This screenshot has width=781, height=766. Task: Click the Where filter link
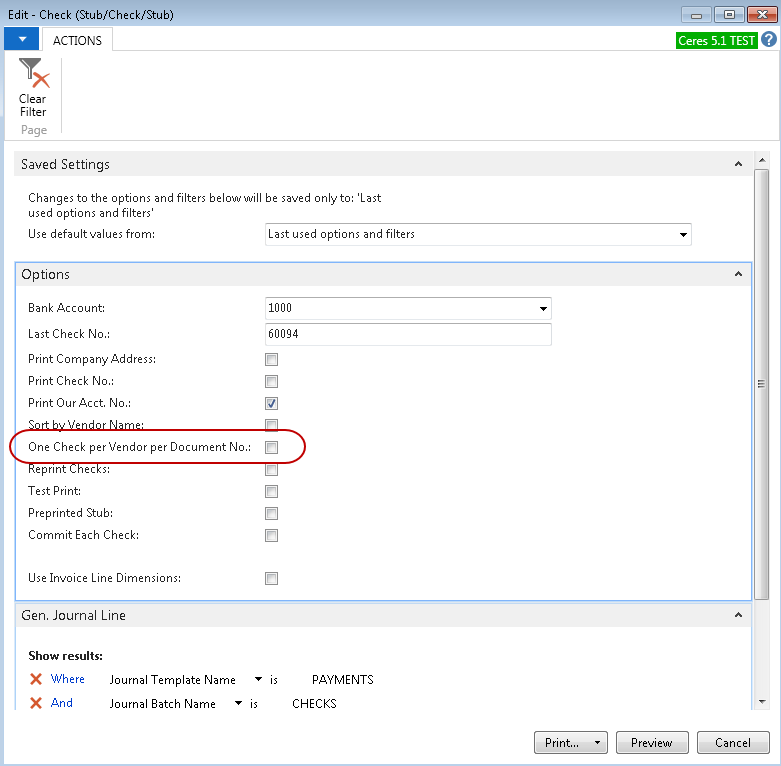coord(68,680)
